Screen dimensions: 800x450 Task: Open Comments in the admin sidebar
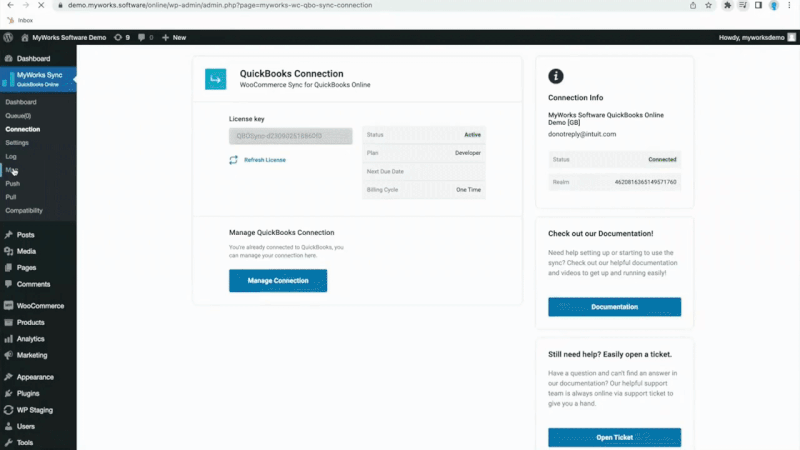(33, 284)
